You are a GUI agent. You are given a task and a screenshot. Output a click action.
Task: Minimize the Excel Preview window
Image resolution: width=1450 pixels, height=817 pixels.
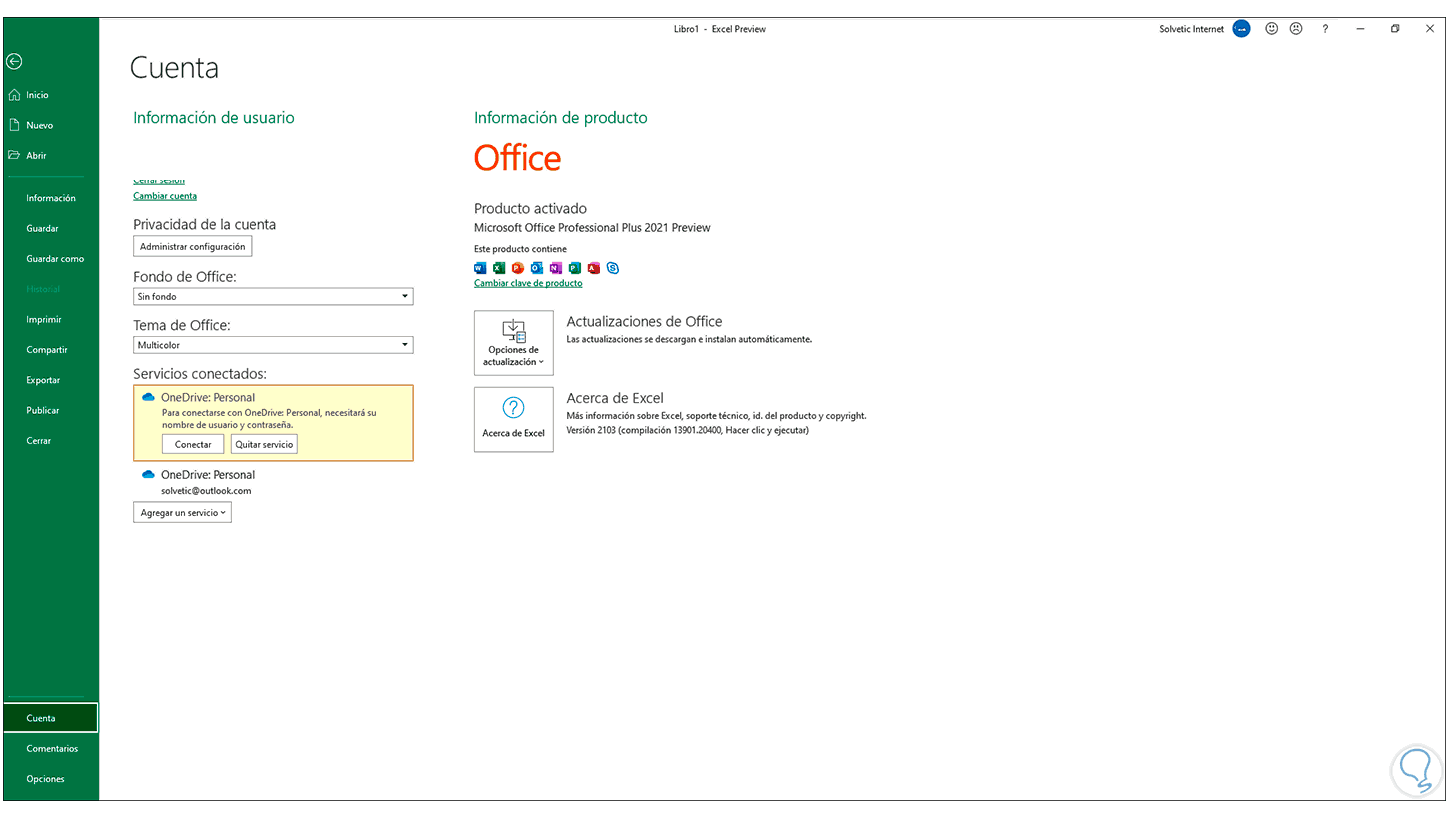point(1361,29)
